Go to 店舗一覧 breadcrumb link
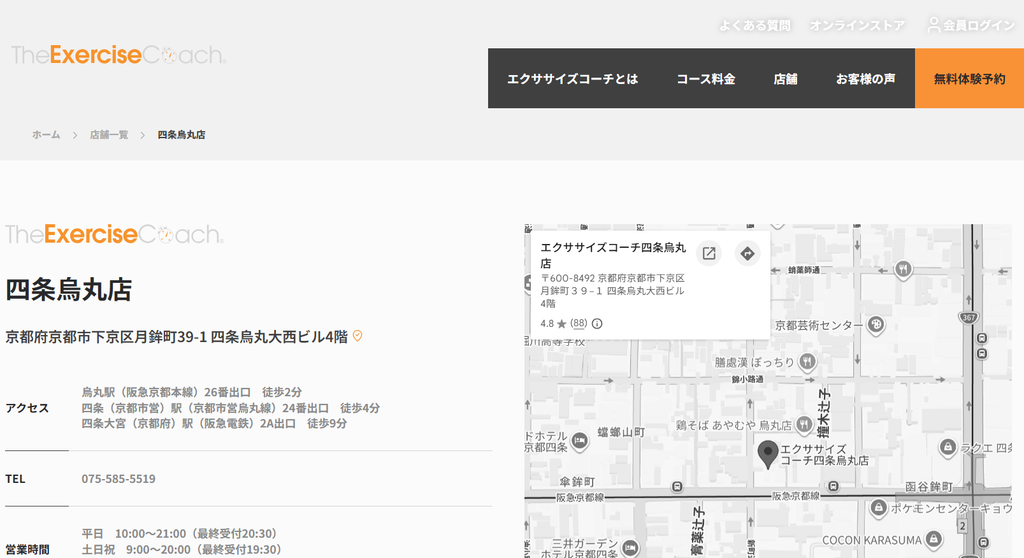This screenshot has width=1024, height=558. pos(109,135)
